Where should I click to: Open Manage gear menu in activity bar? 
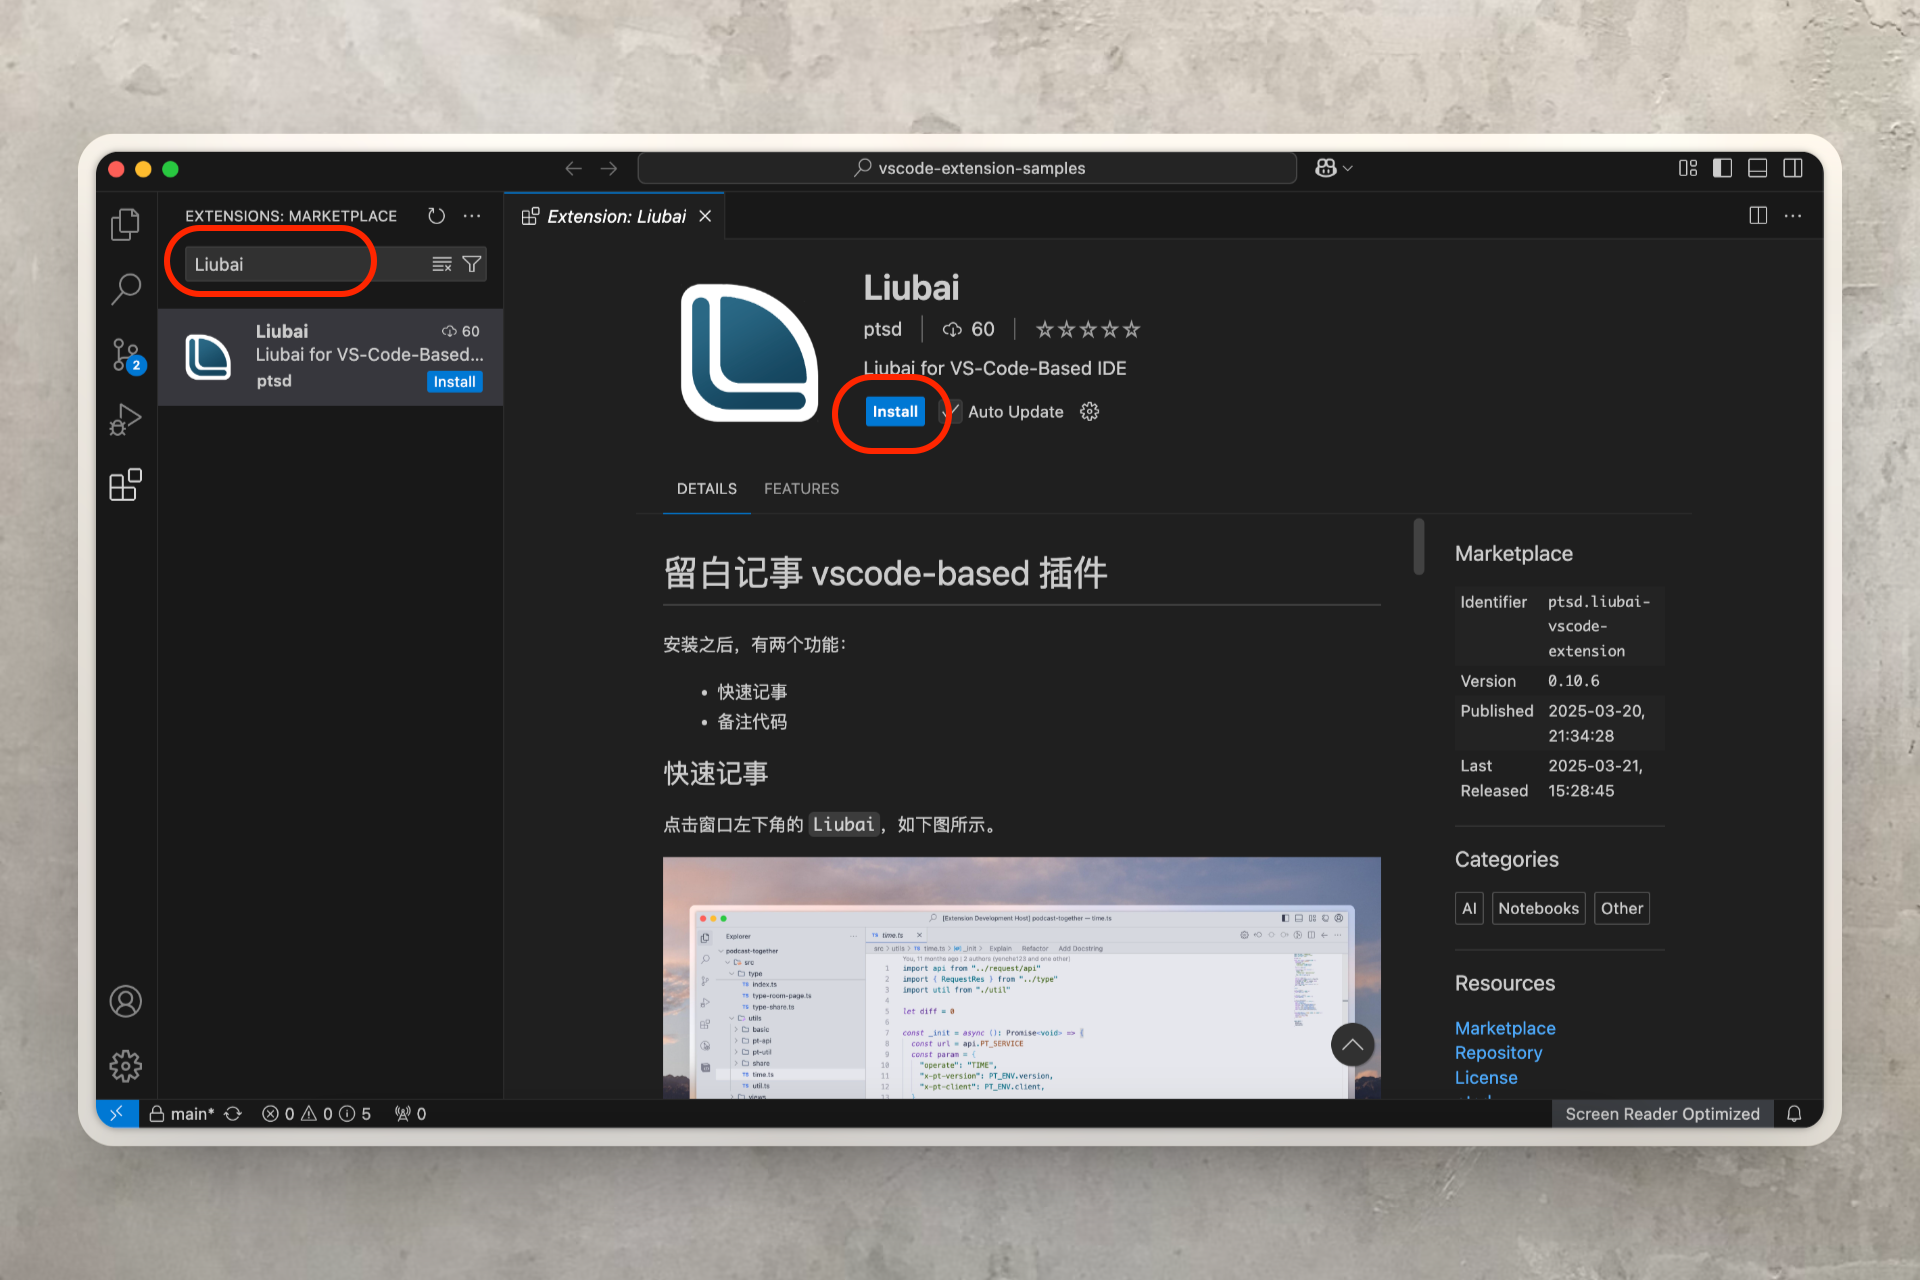(125, 1066)
